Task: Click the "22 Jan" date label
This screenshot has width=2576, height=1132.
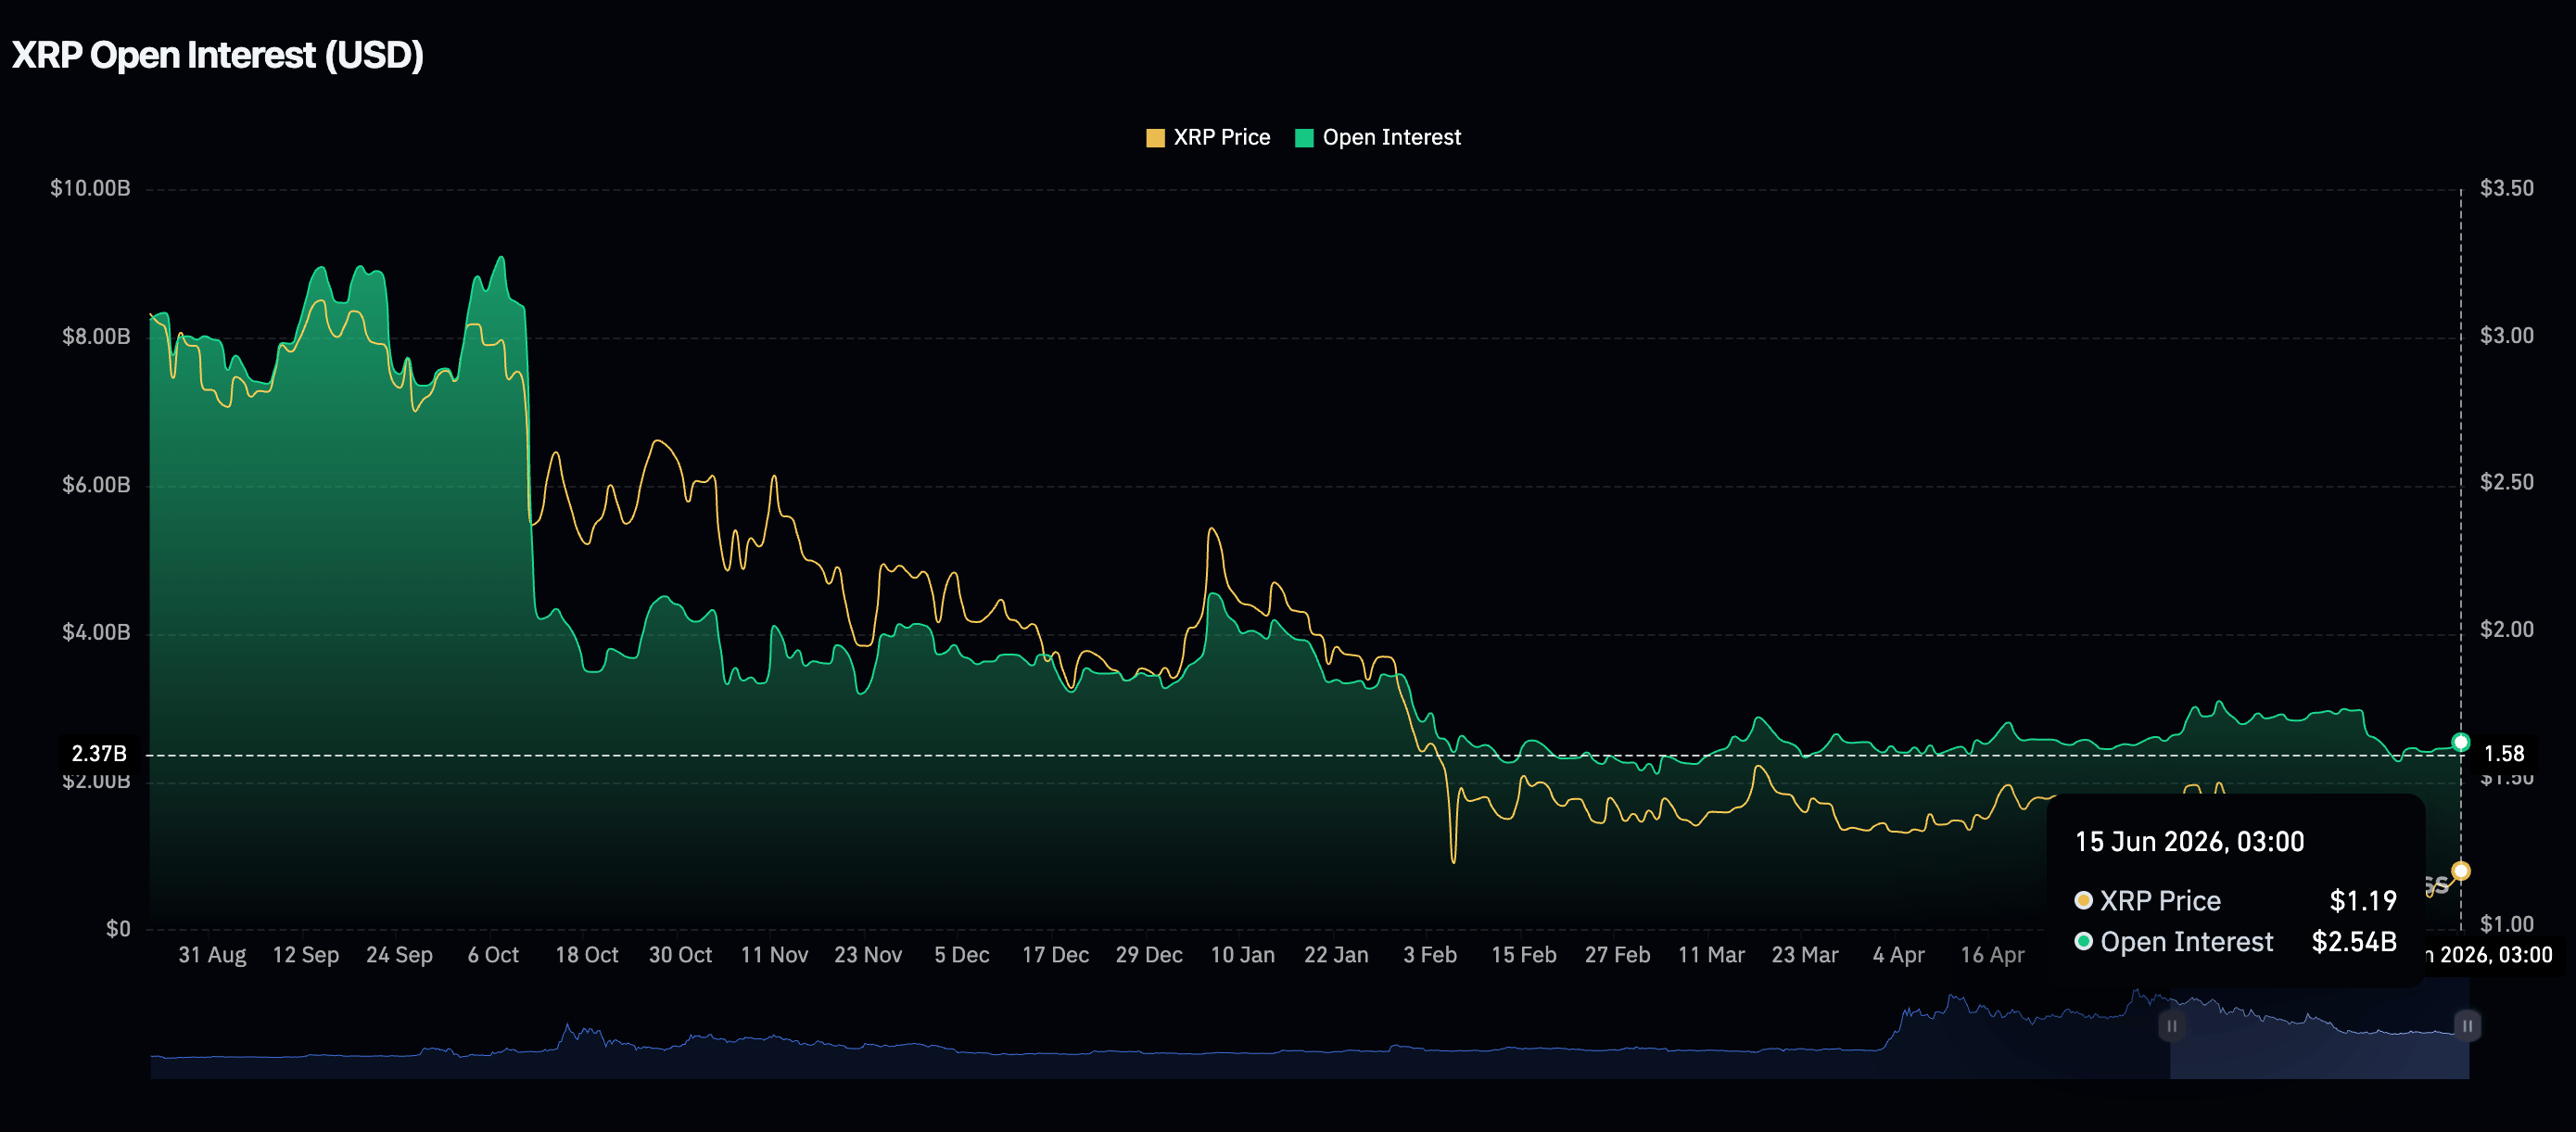Action: pos(1336,955)
